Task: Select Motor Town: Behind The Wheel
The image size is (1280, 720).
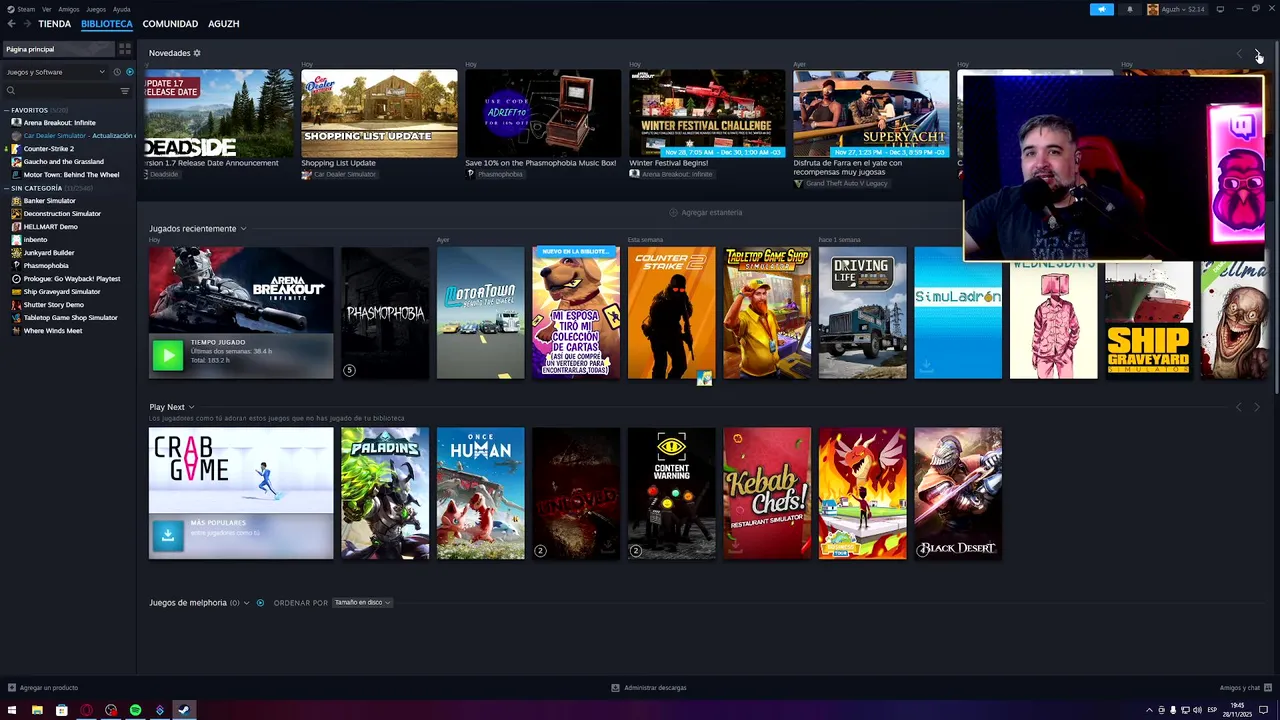Action: pos(71,175)
